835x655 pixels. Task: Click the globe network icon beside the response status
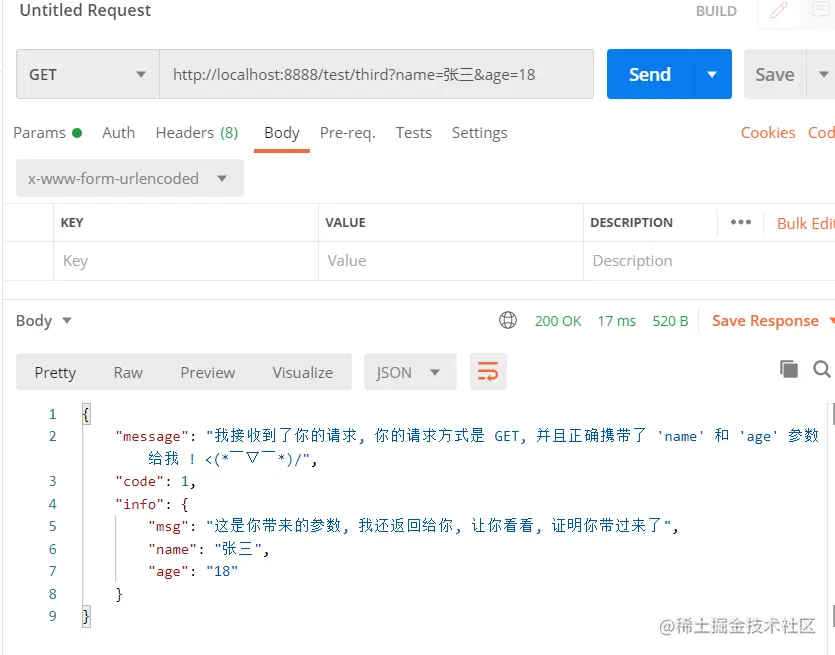508,320
